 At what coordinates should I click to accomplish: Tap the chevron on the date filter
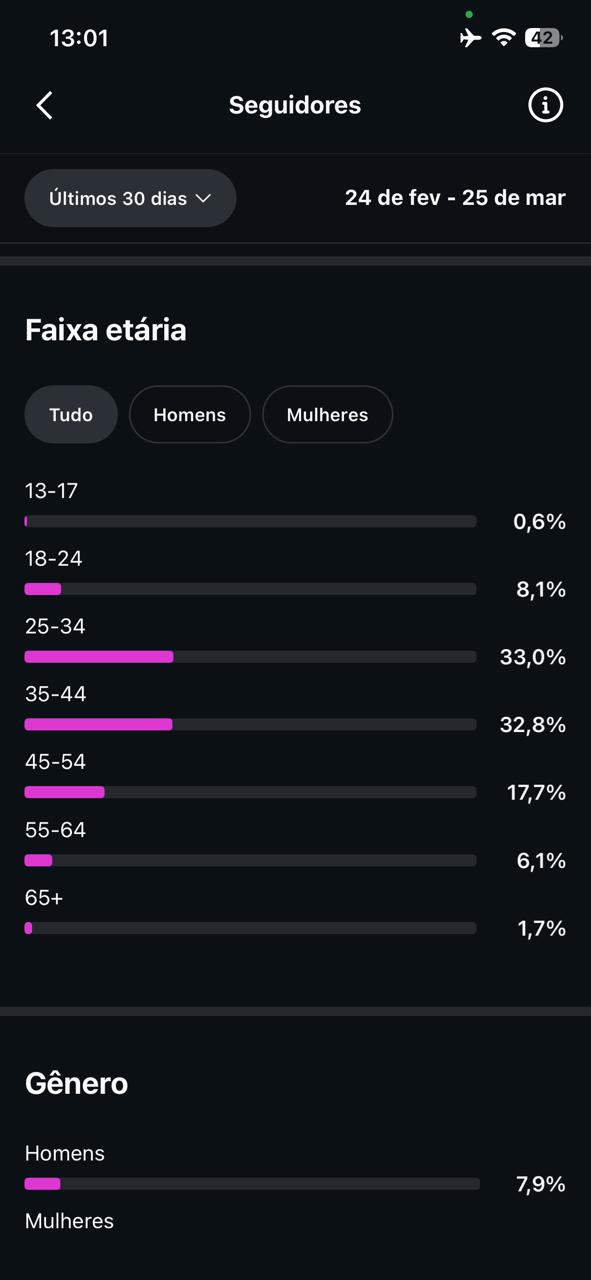(206, 198)
